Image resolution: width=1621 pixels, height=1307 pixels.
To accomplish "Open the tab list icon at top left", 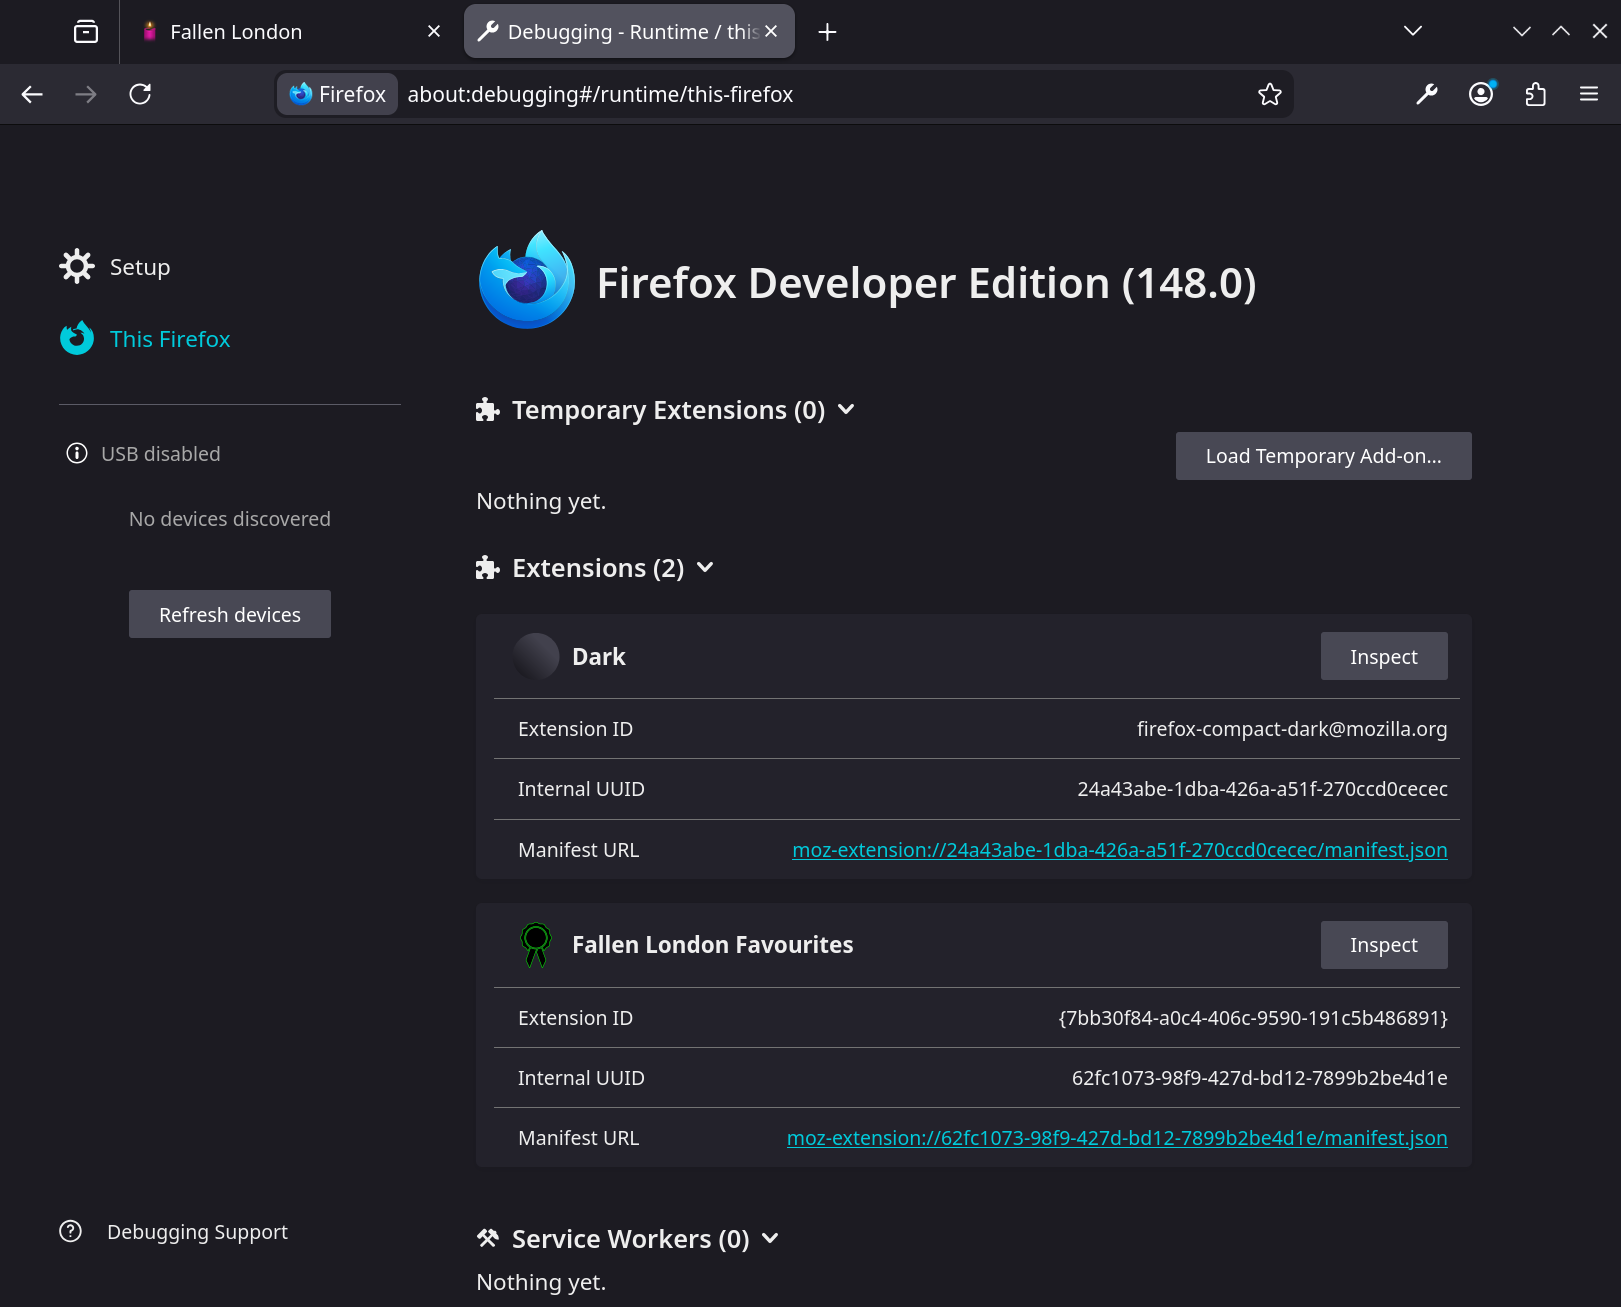I will click(x=86, y=31).
